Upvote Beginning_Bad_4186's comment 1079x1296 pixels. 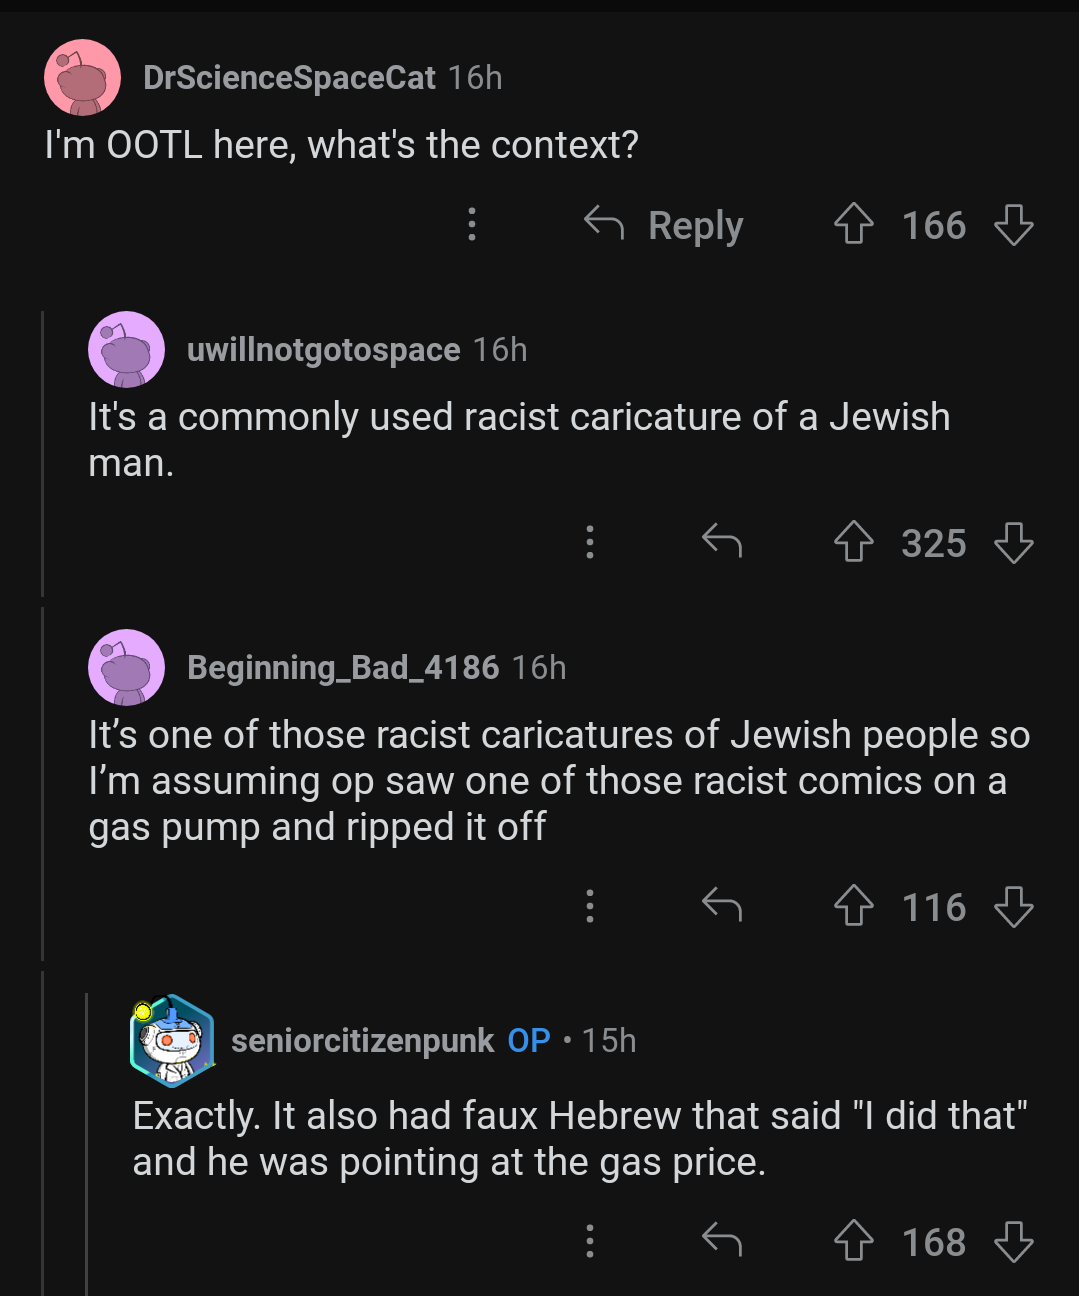pos(853,906)
